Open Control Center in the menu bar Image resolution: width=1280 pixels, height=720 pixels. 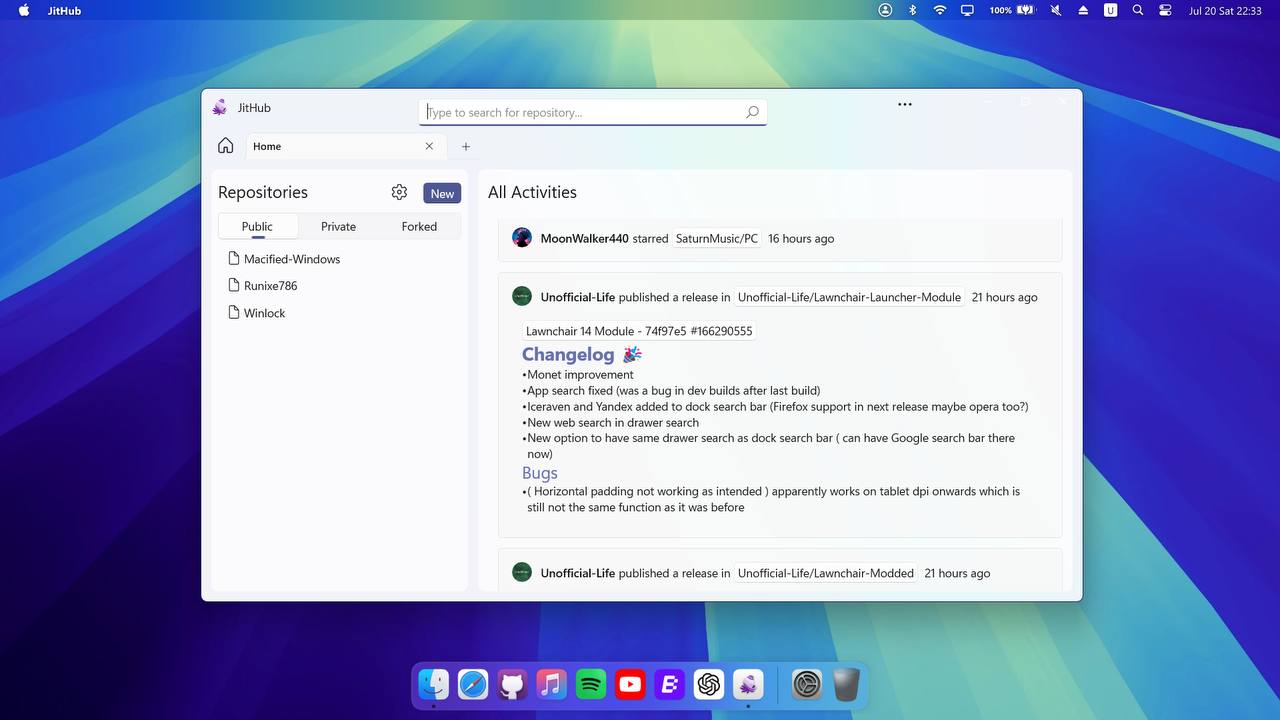click(1165, 10)
